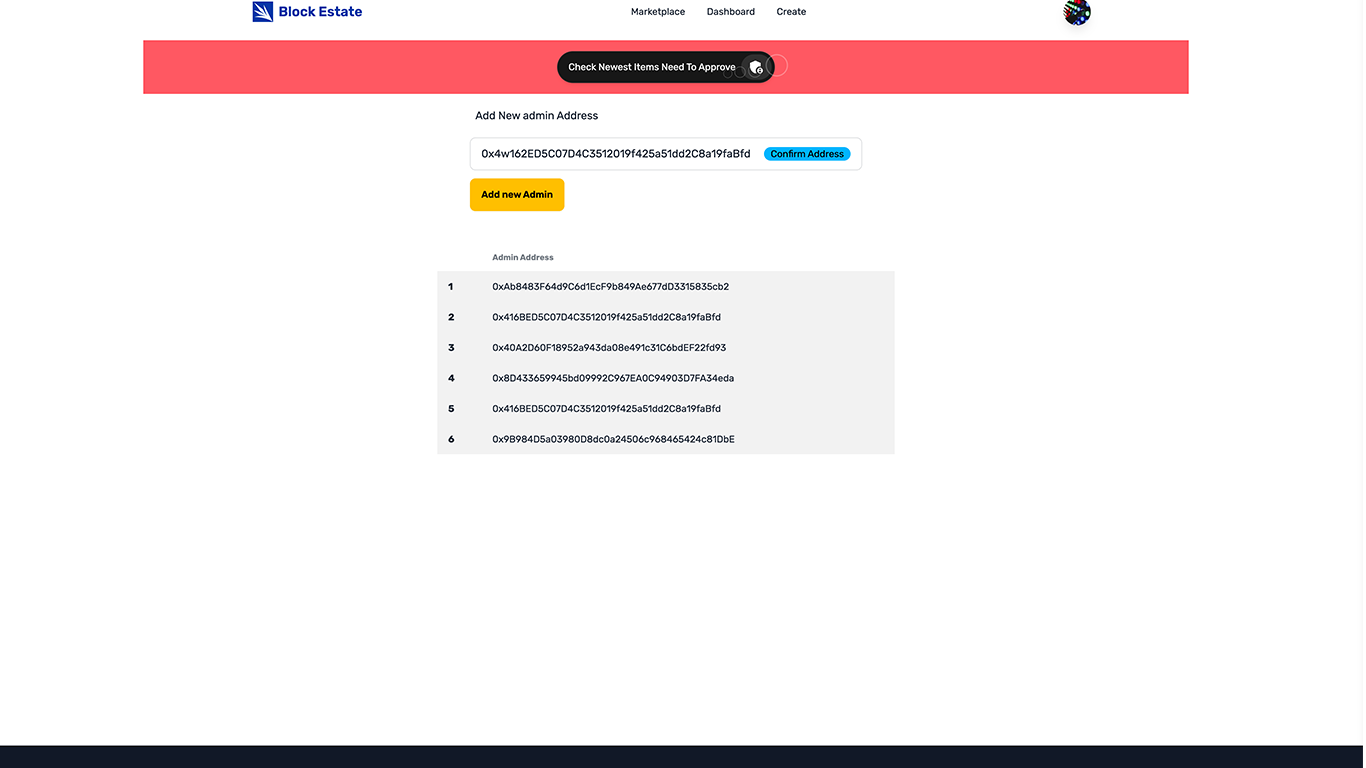This screenshot has height=768, width=1366.
Task: Open the Marketplace page
Action: coord(657,12)
